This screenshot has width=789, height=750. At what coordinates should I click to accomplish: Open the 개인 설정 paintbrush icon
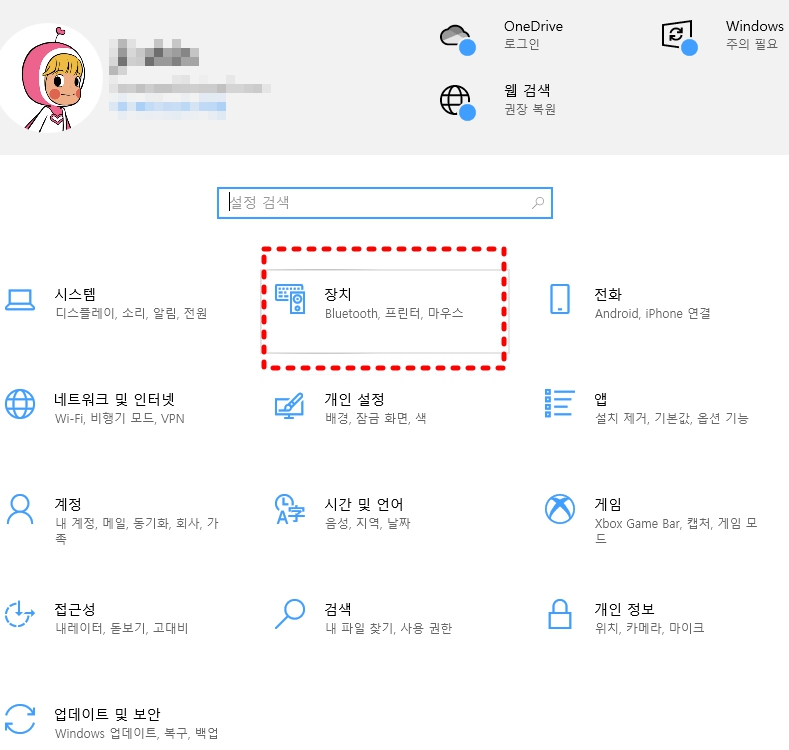289,406
